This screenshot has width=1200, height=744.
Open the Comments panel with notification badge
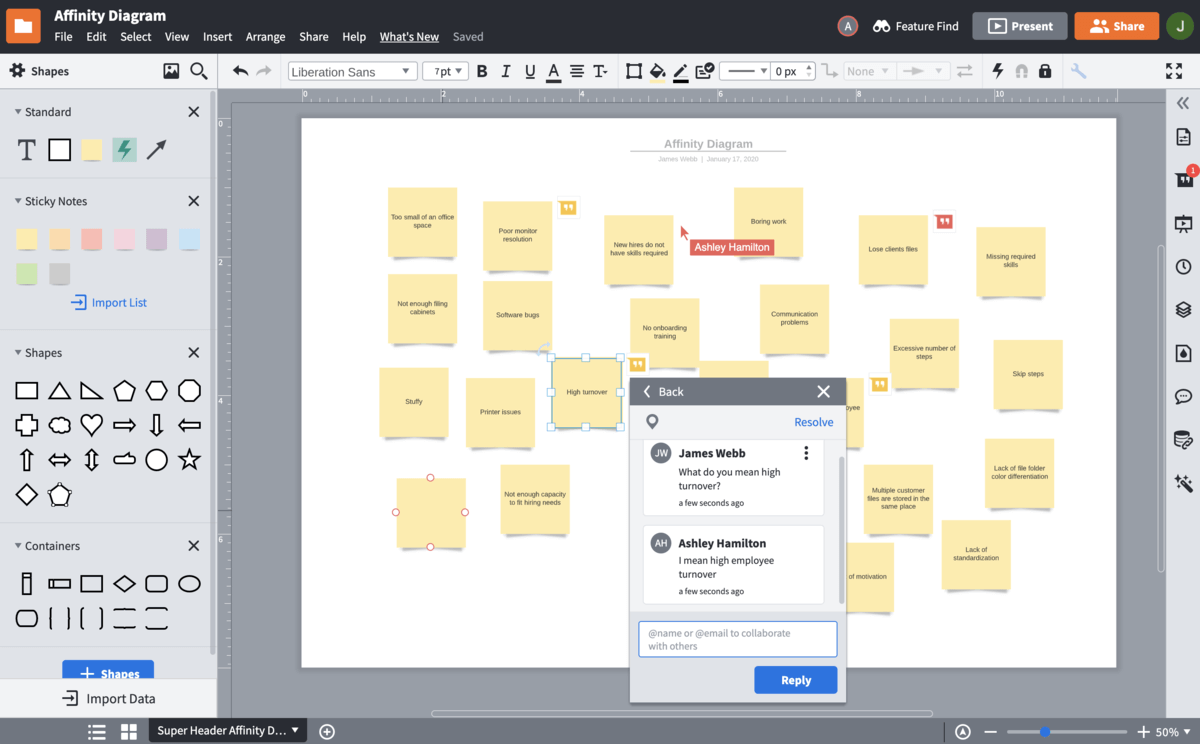[1184, 180]
